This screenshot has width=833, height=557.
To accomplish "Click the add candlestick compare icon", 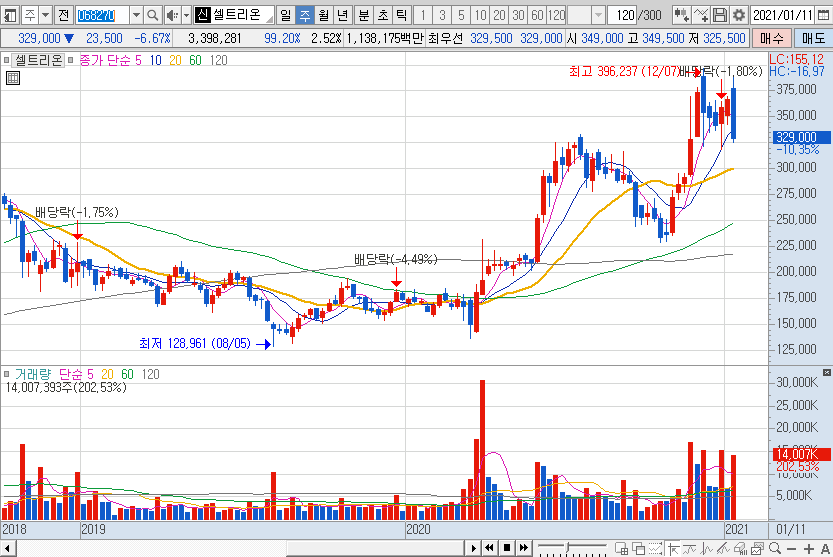I will tap(682, 15).
